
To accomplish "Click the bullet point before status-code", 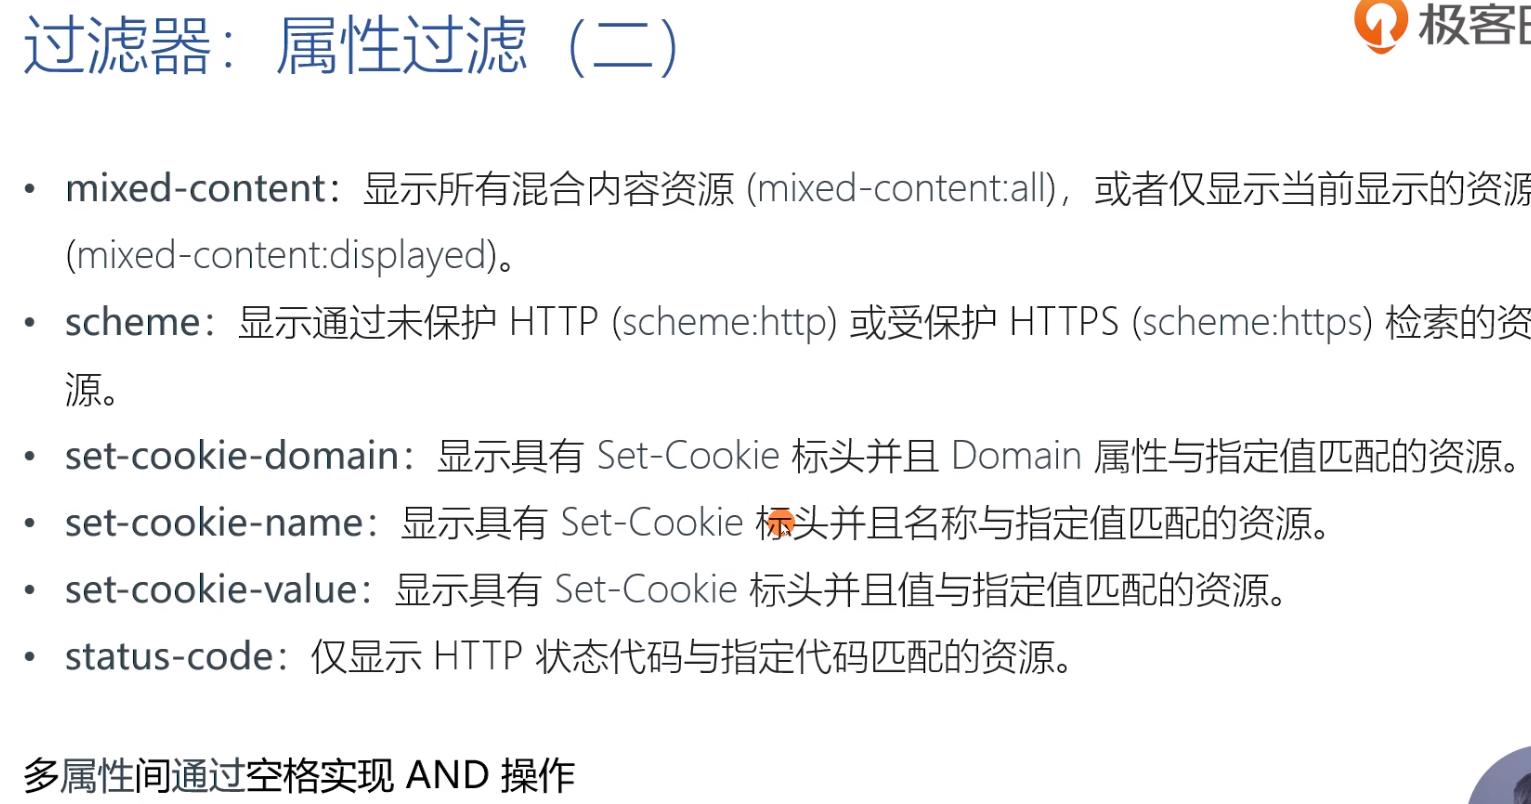I will point(30,658).
